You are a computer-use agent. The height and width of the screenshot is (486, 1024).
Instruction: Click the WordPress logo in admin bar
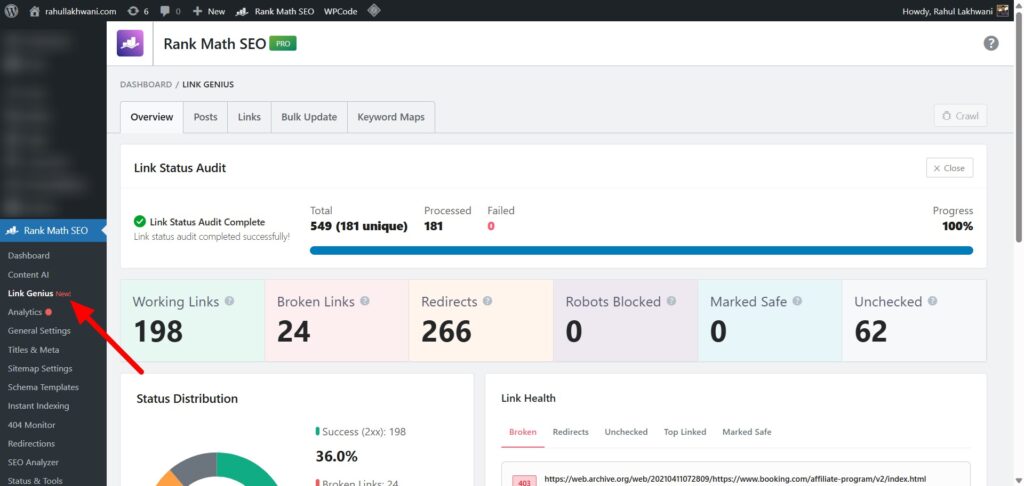tap(12, 11)
